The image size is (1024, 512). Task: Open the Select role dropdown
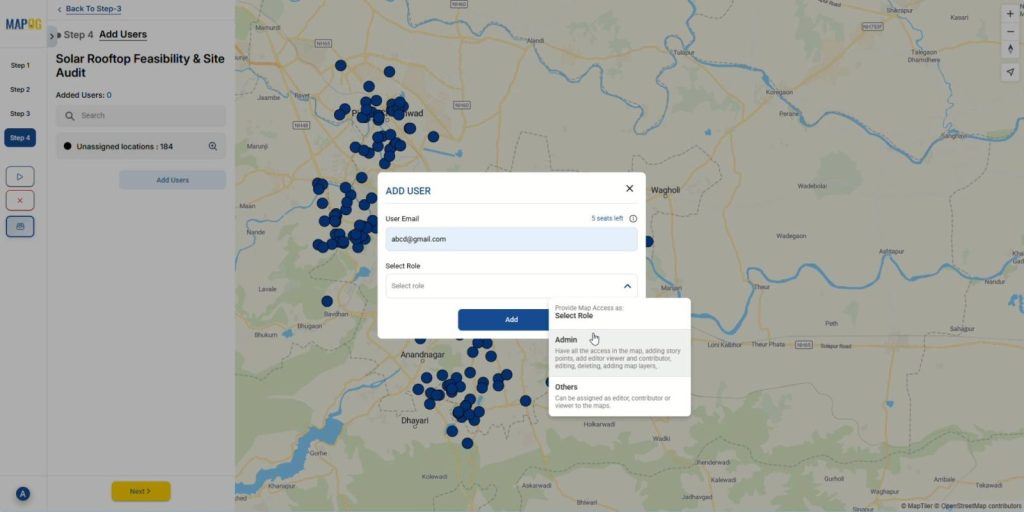pyautogui.click(x=511, y=286)
